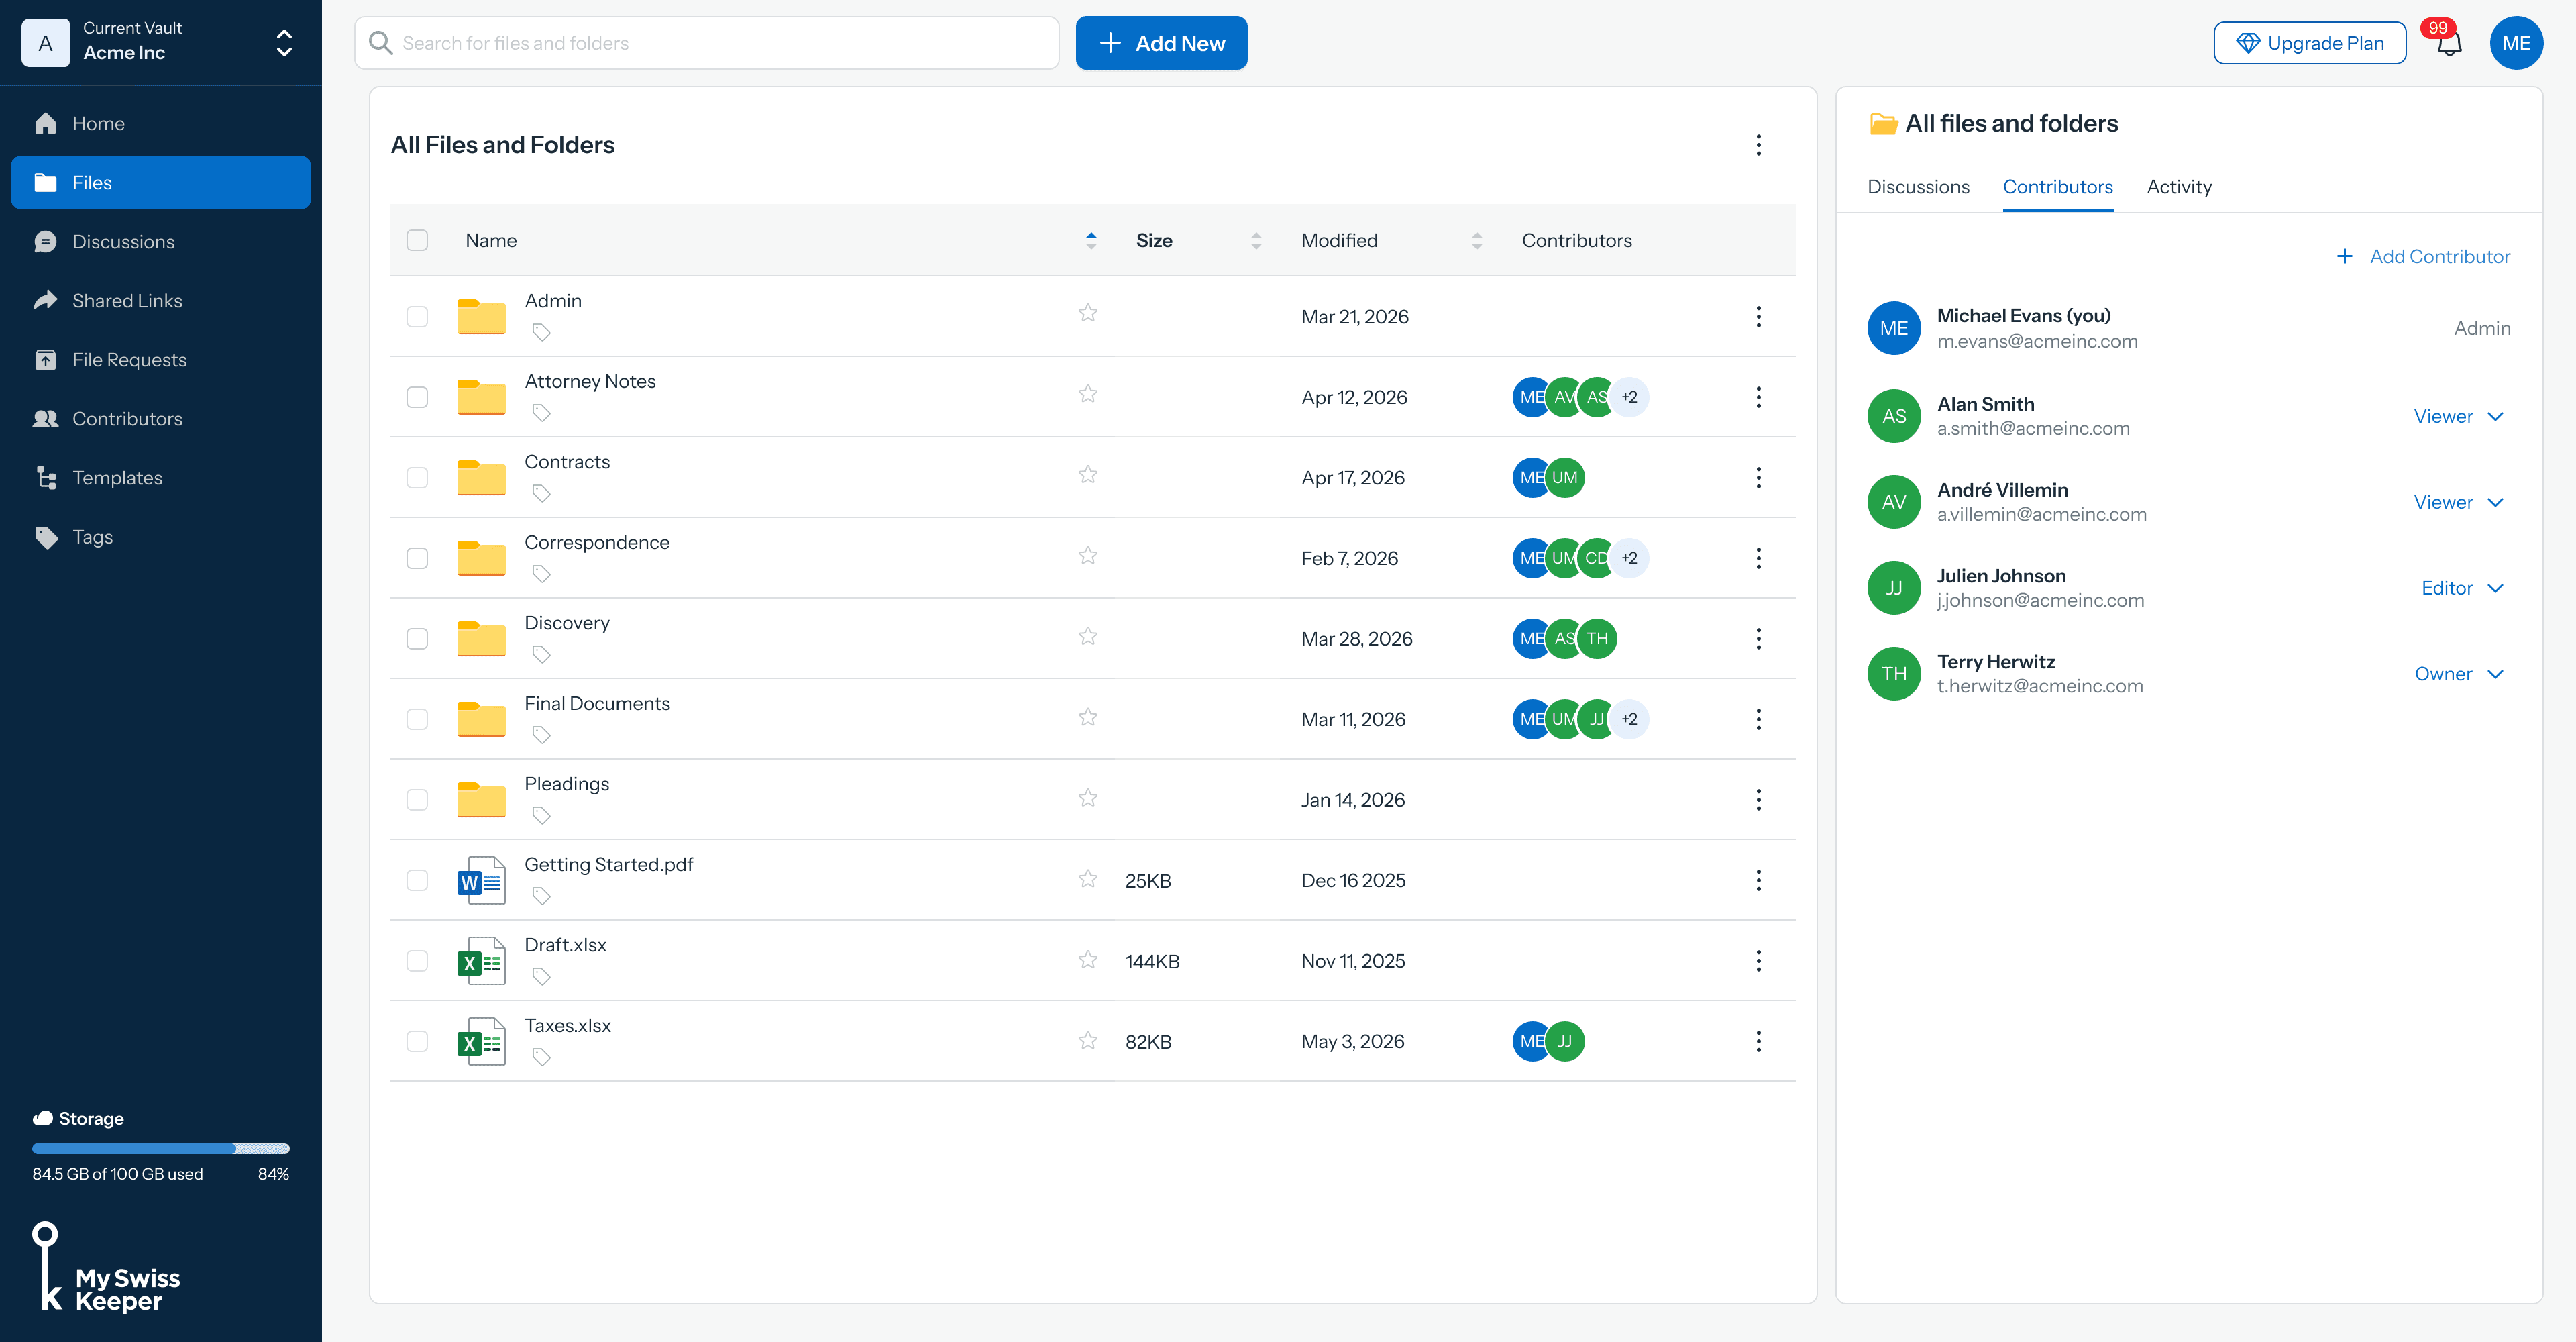Viewport: 2576px width, 1342px height.
Task: Click the TH avatar on Discovery row
Action: pyautogui.click(x=1597, y=639)
